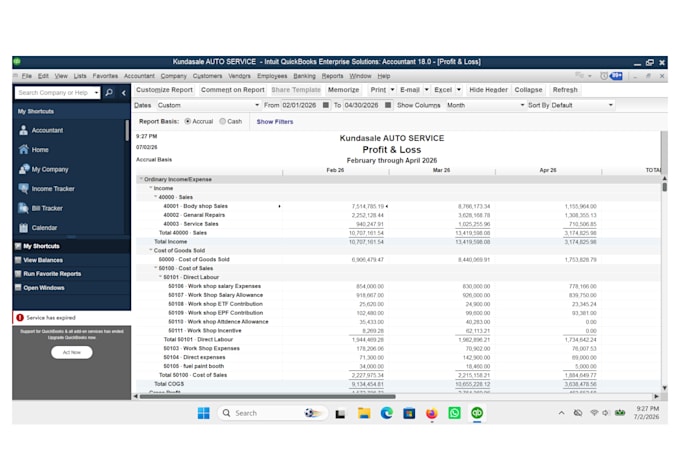Open Calendar shortcut icon

tap(23, 227)
